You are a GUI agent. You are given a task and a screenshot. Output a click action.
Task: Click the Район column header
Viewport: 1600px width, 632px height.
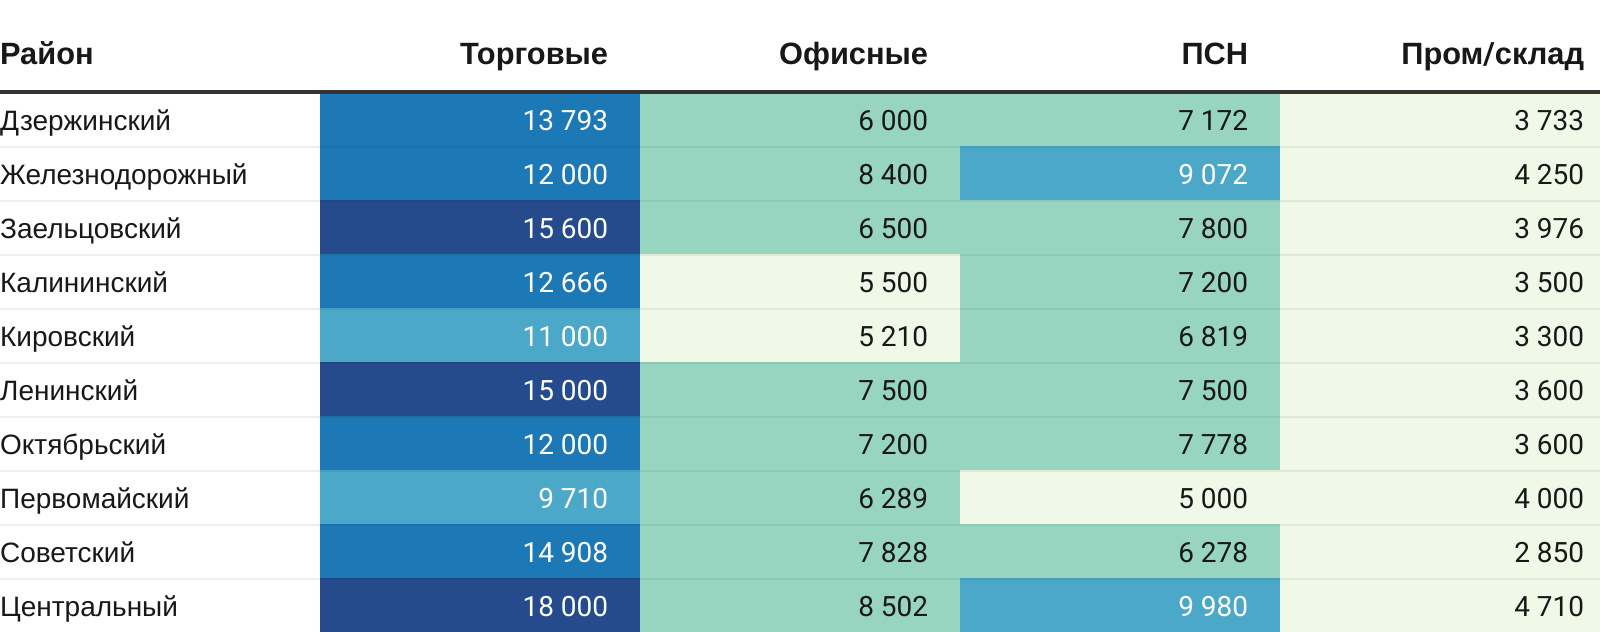click(47, 54)
